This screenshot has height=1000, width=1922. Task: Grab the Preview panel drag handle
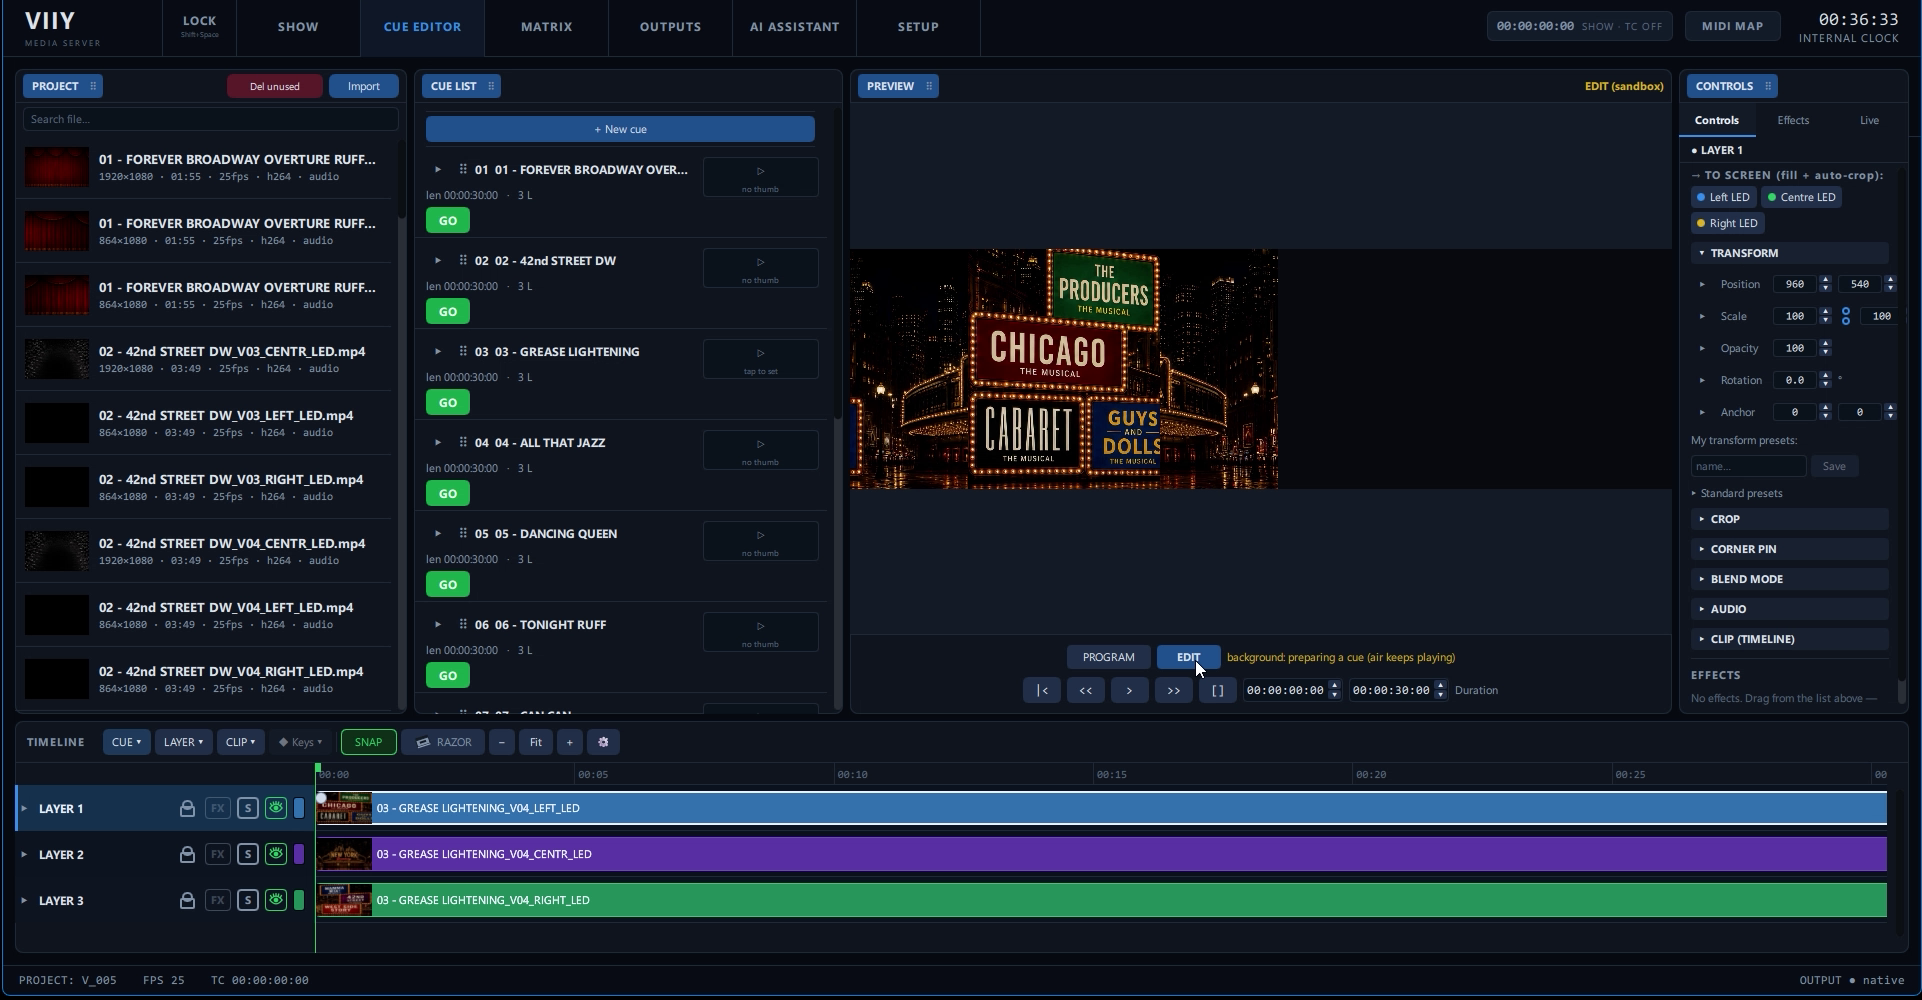coord(929,86)
